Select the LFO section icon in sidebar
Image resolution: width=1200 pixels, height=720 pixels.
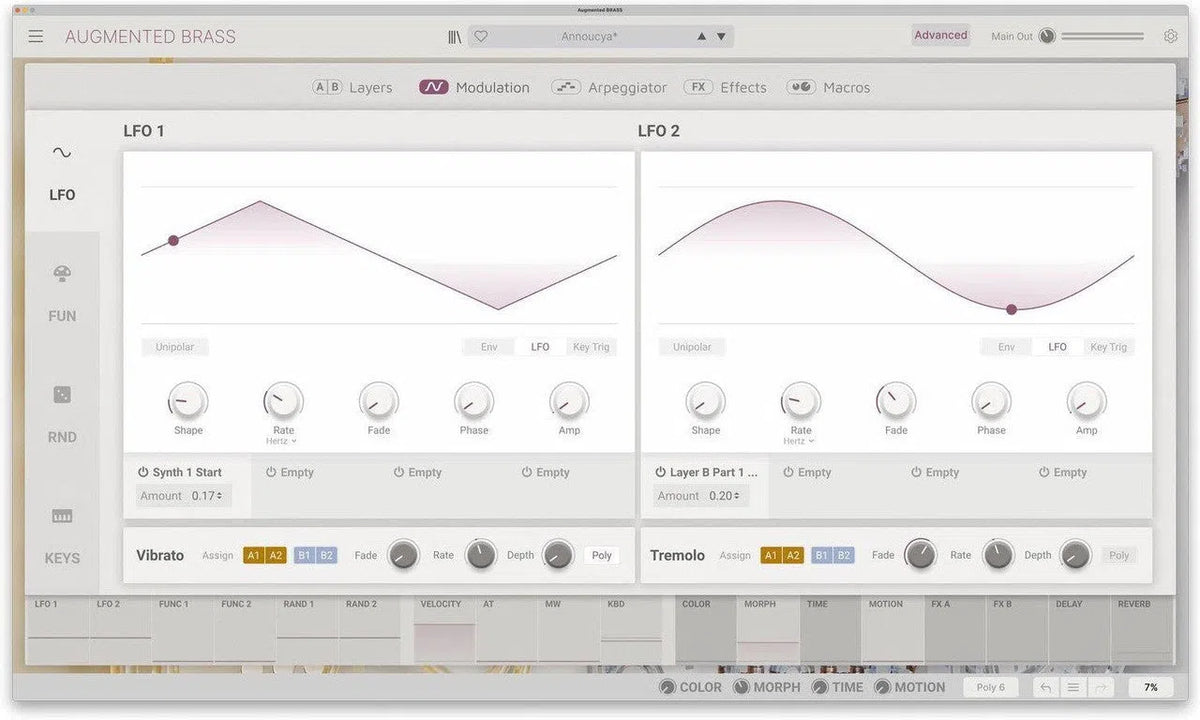coord(62,170)
